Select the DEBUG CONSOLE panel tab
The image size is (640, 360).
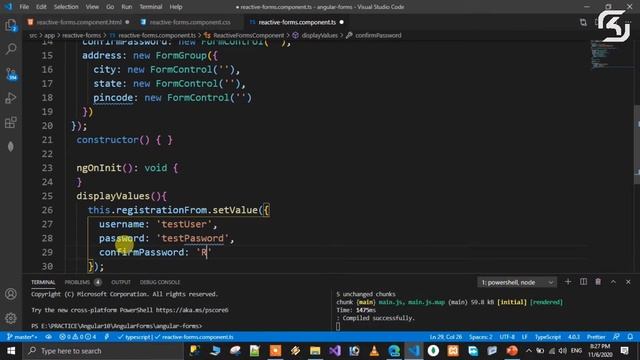point(160,282)
